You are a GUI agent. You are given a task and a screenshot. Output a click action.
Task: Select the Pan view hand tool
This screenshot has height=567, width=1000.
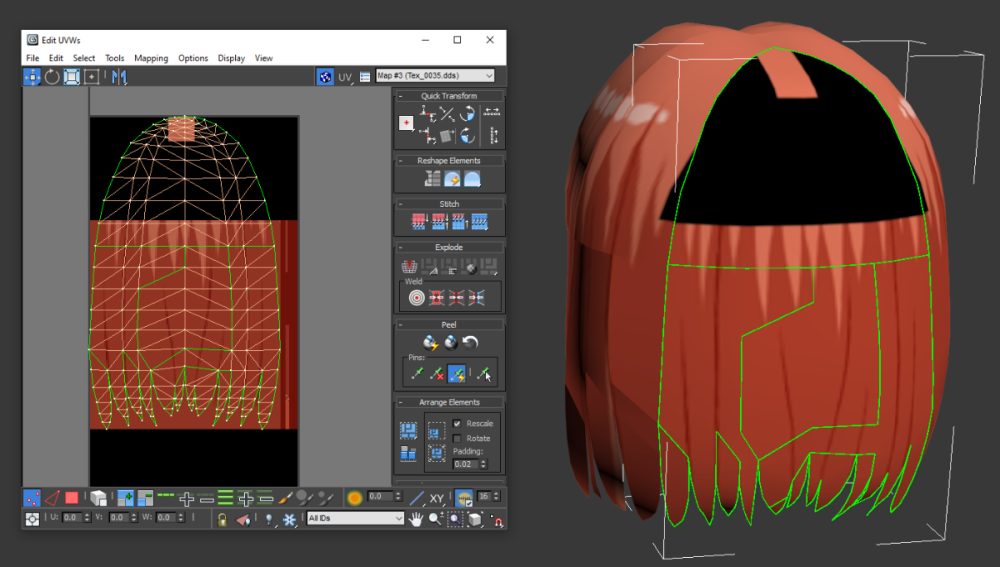click(x=415, y=519)
